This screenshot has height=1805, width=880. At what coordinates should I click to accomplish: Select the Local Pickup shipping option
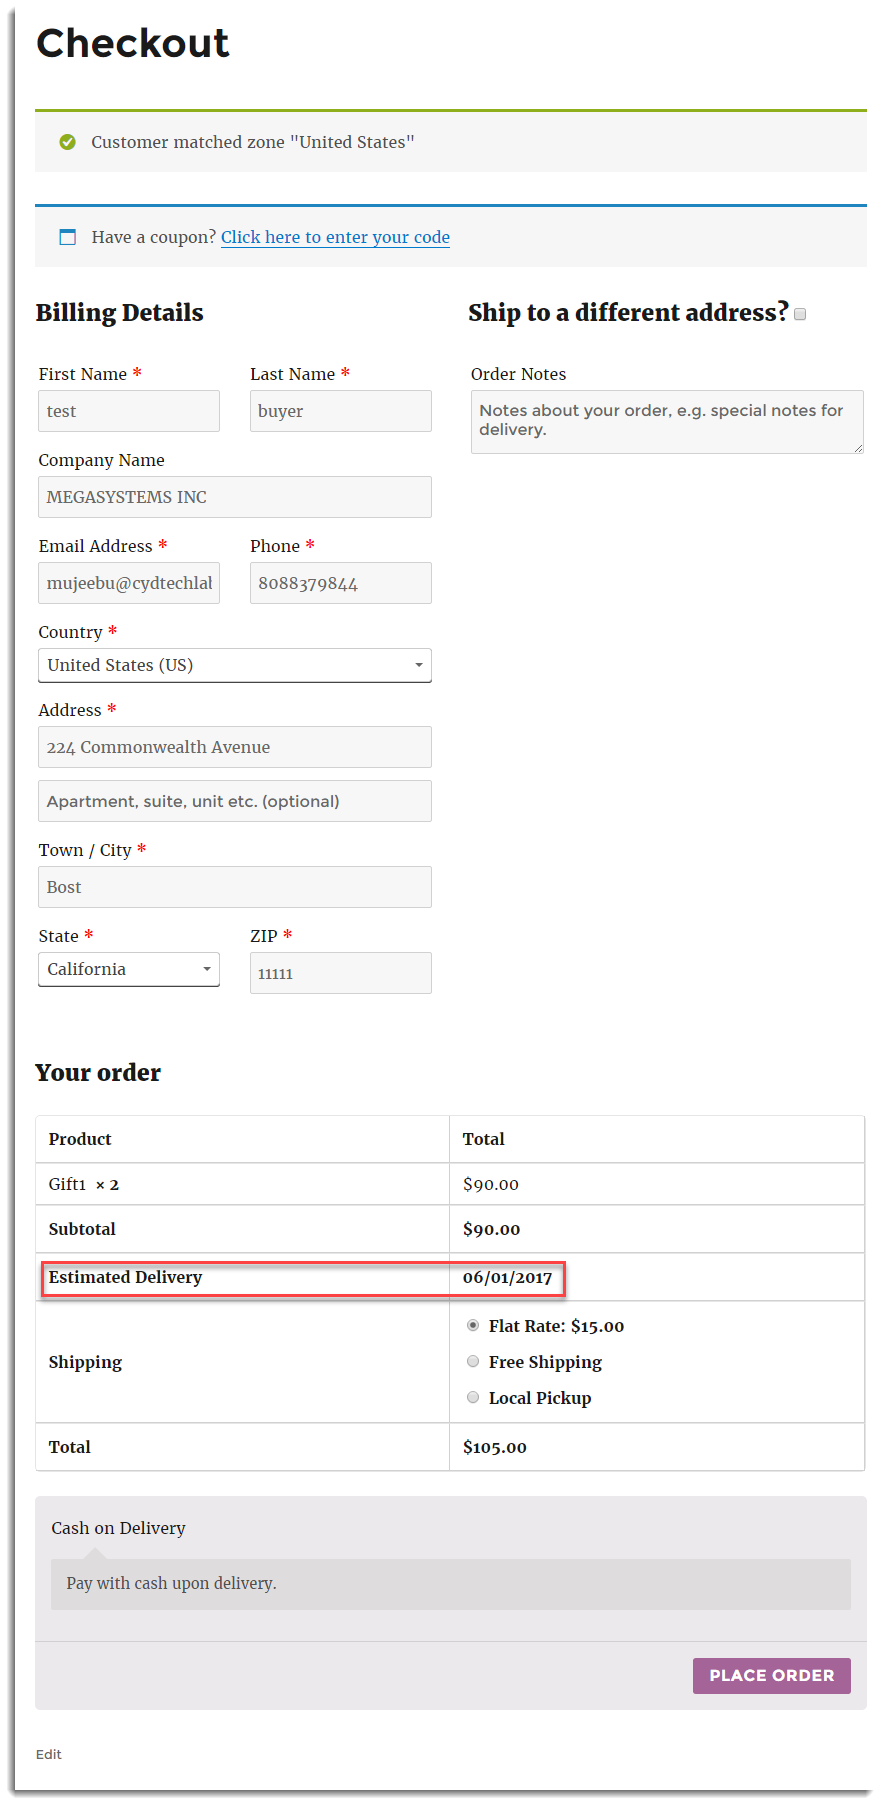click(473, 1397)
